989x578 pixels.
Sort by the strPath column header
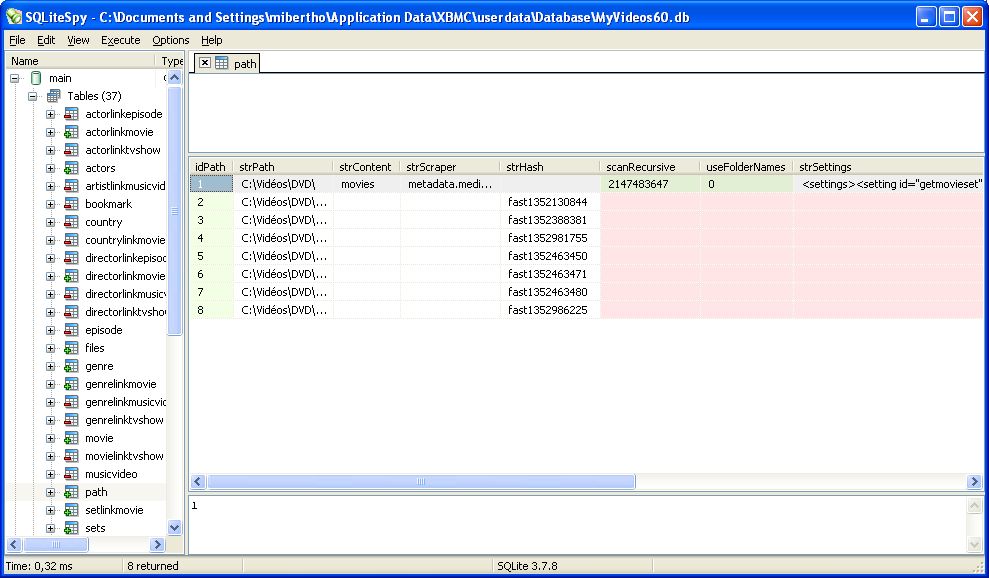point(283,167)
